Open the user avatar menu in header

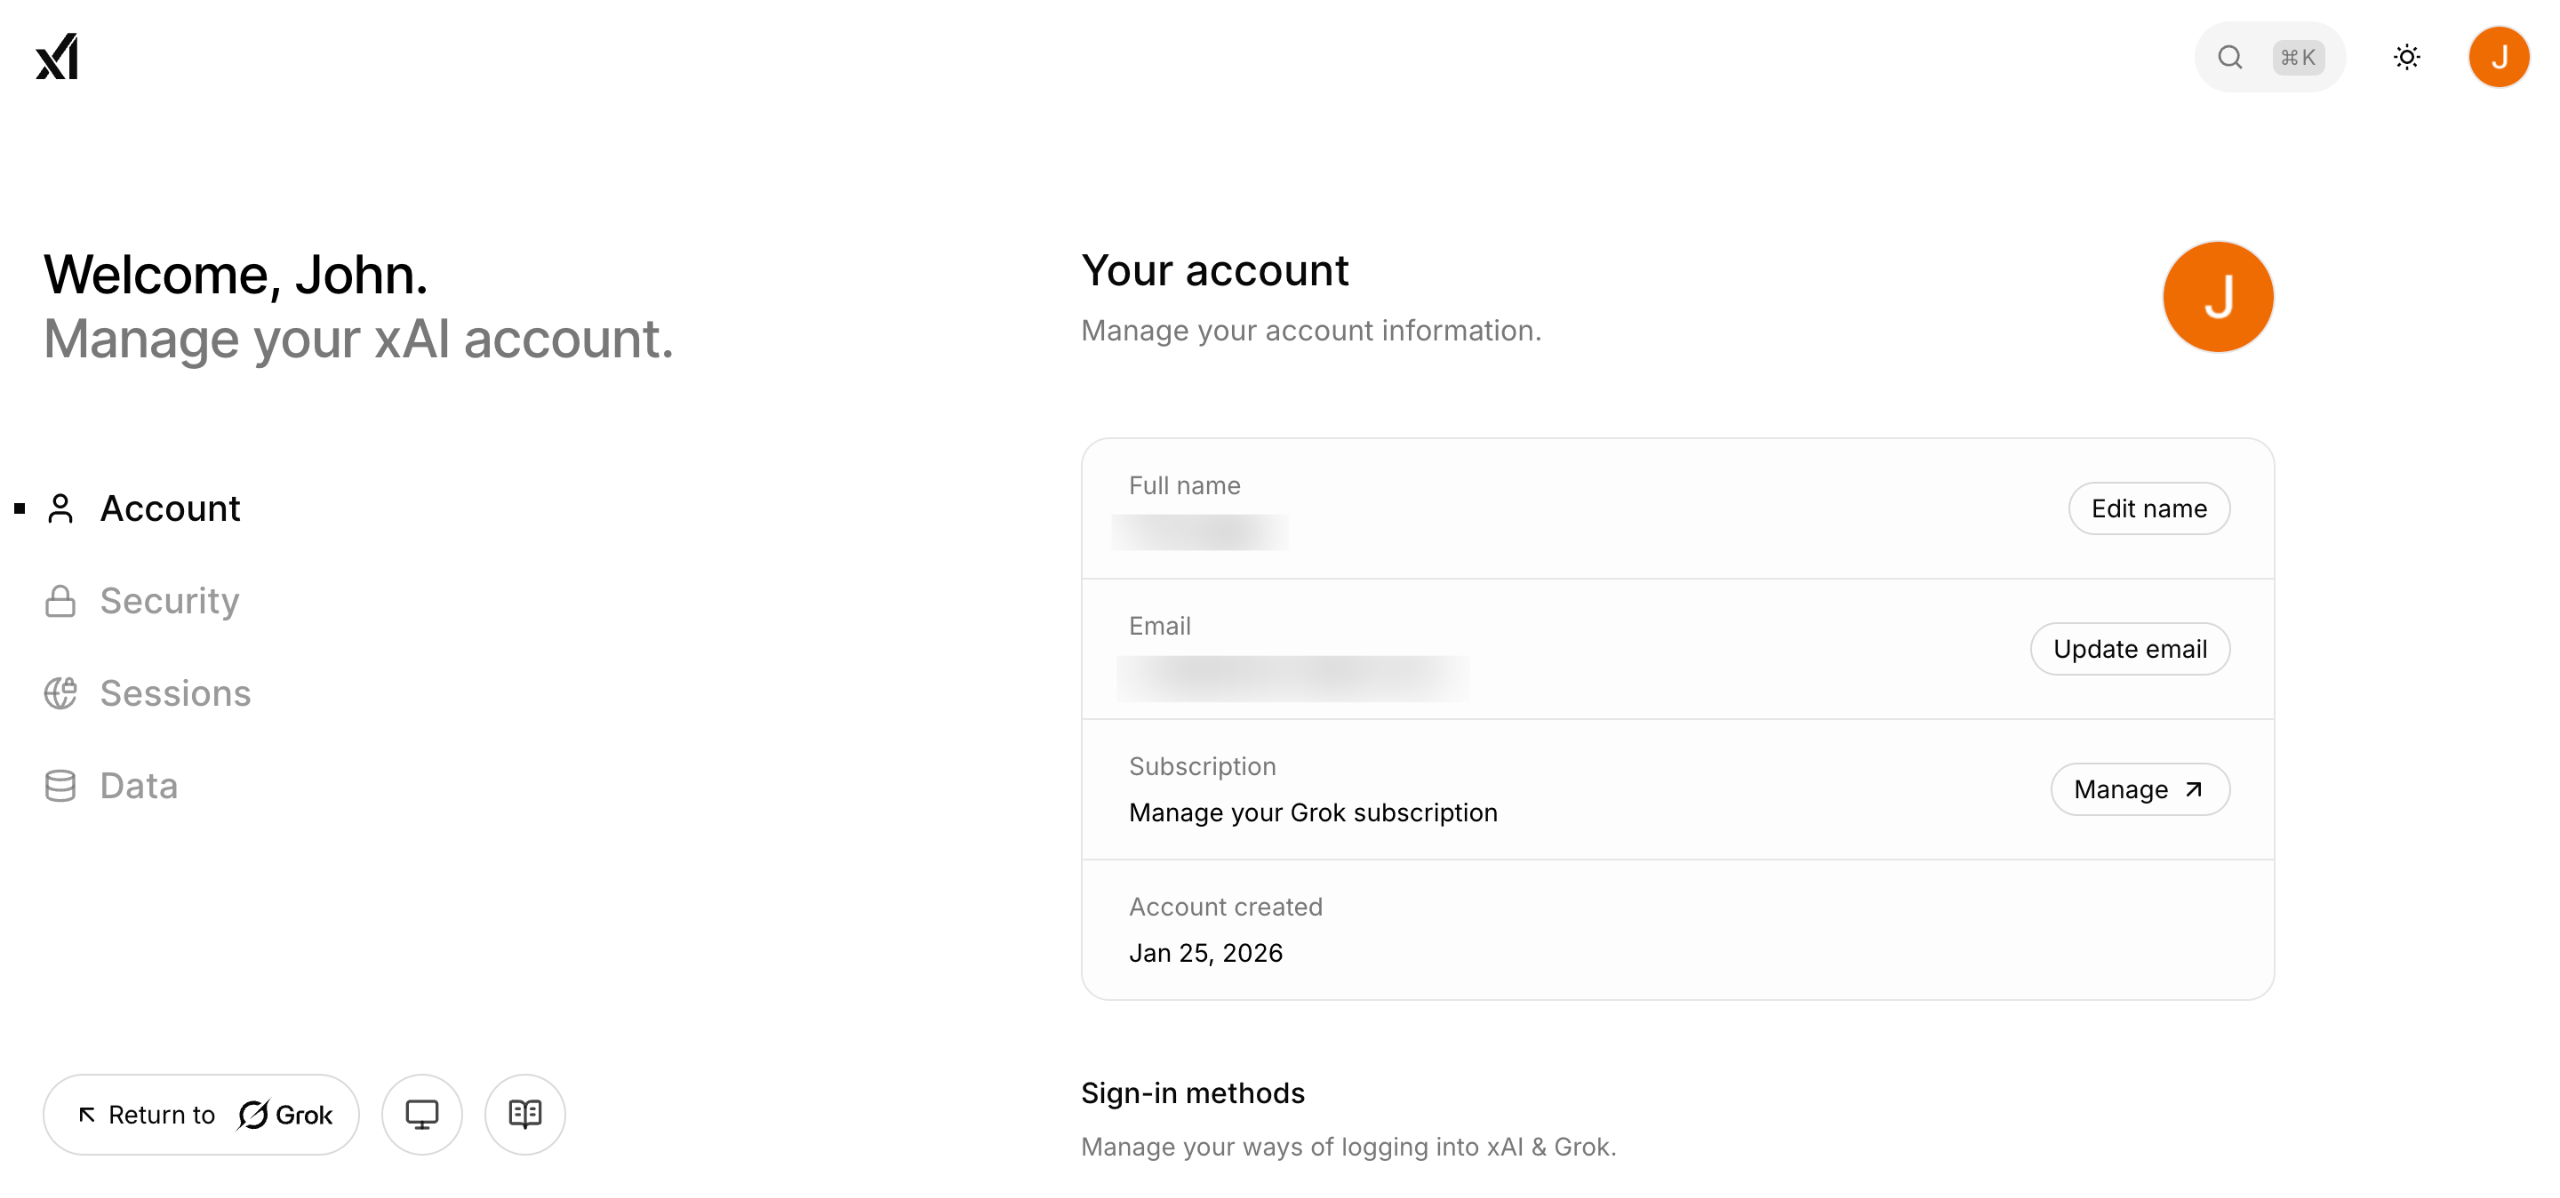tap(2497, 57)
